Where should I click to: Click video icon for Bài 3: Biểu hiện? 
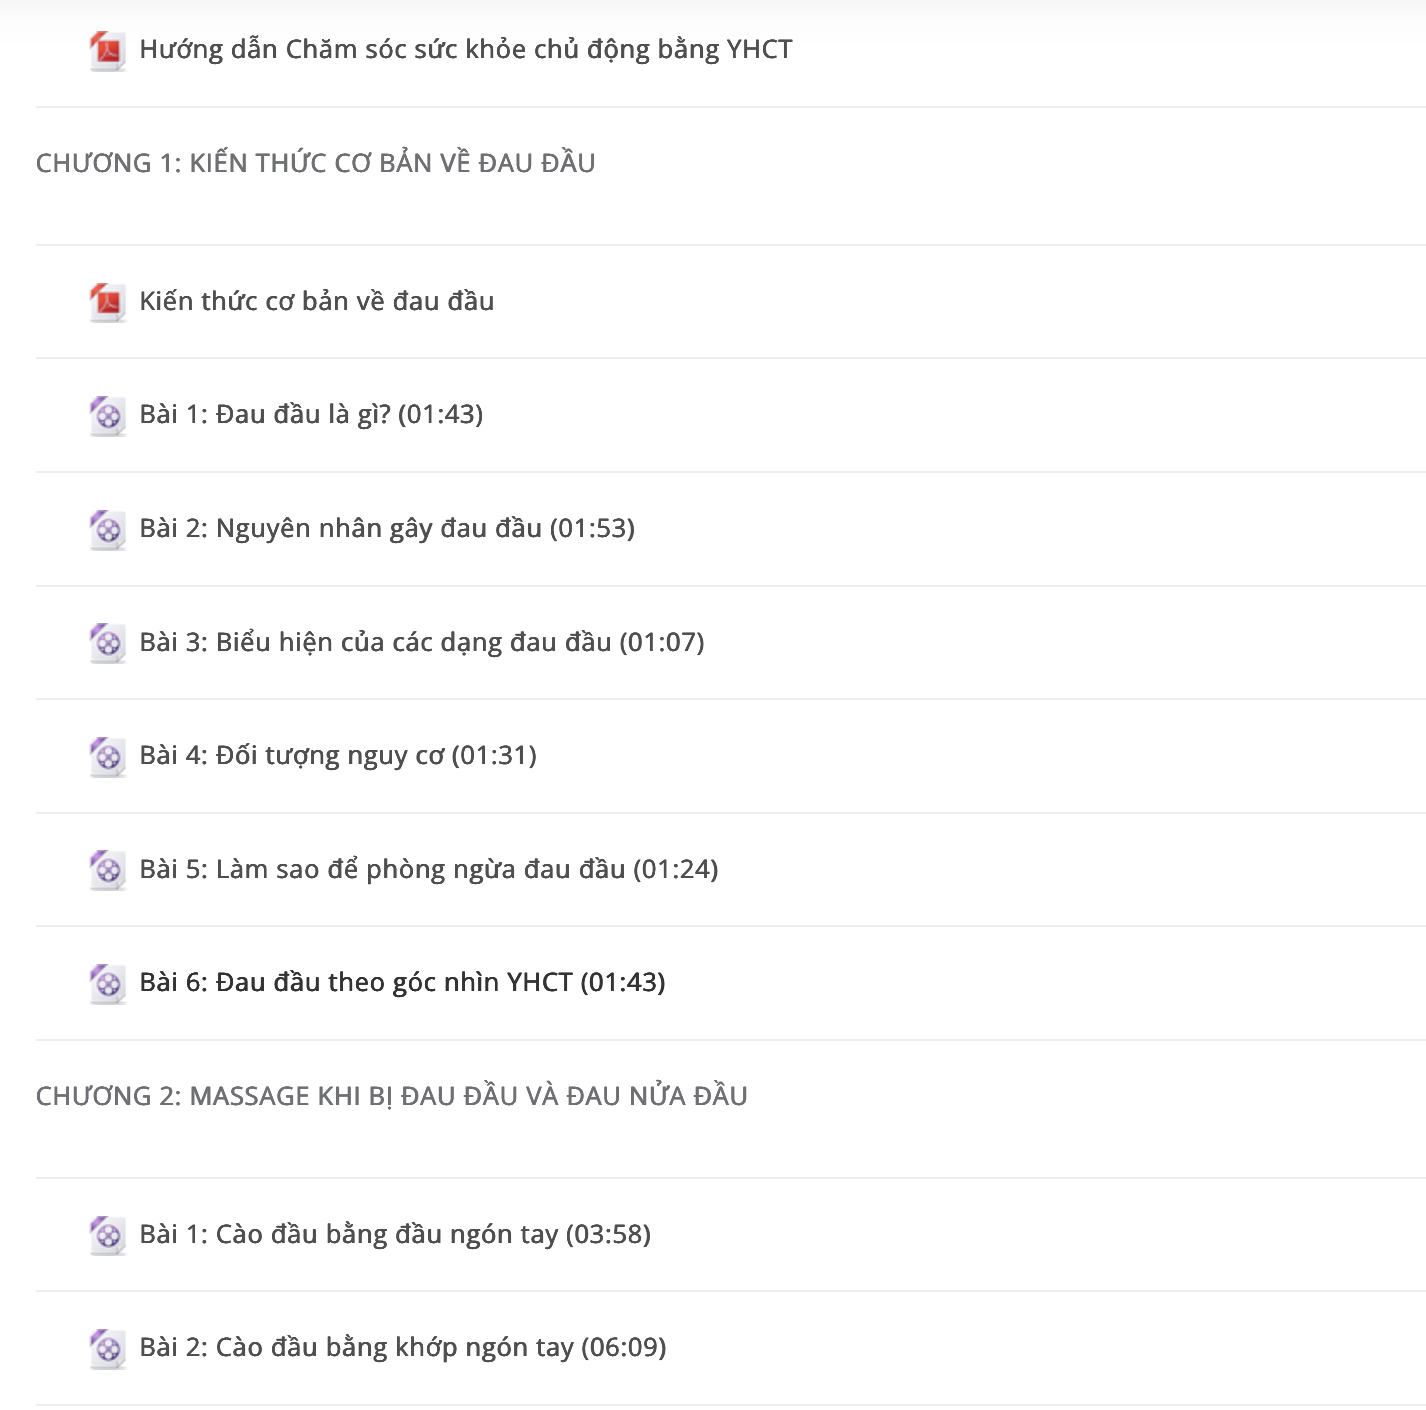(107, 643)
